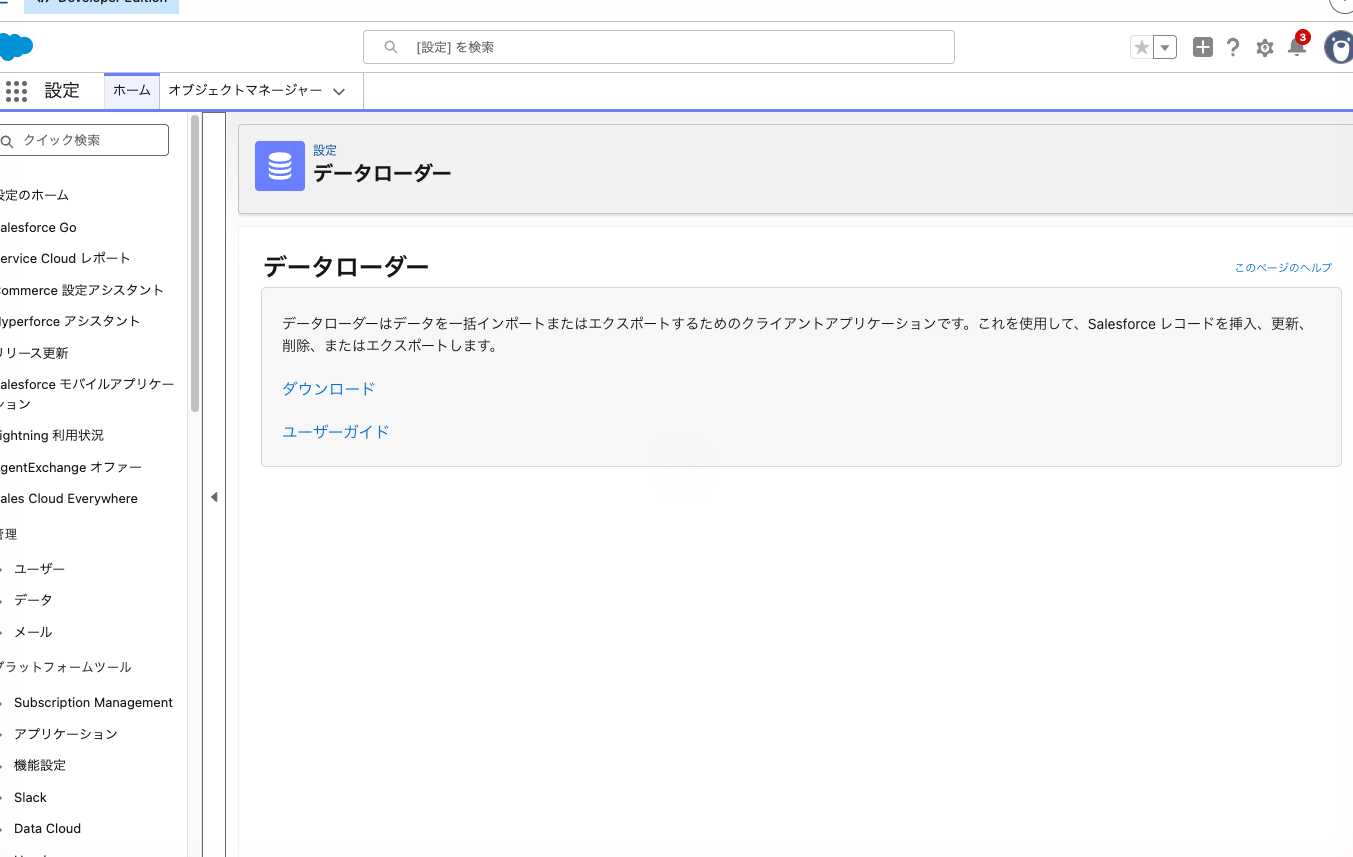Expand the アプリケーション sidebar item
This screenshot has width=1353, height=857.
tap(66, 733)
